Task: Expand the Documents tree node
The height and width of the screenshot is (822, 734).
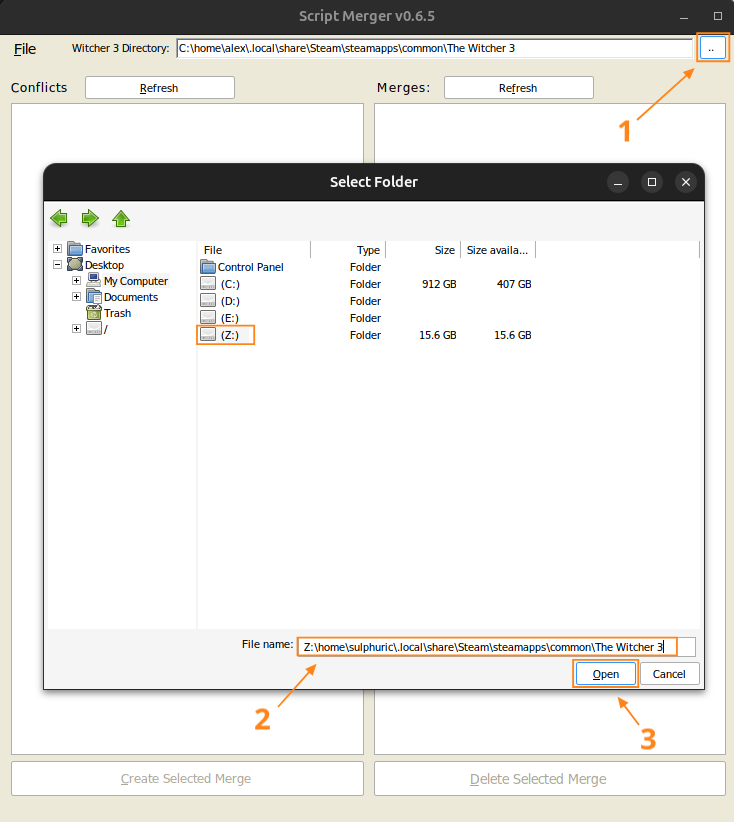Action: pos(76,297)
